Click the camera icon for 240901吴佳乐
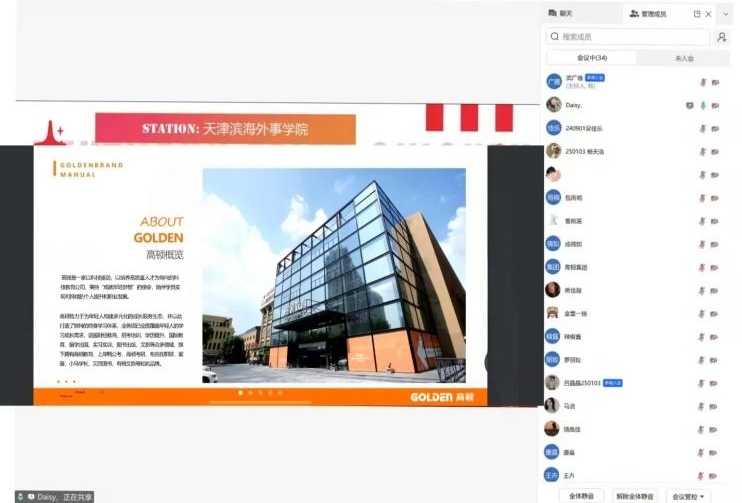The width and height of the screenshot is (742, 503). tap(715, 128)
